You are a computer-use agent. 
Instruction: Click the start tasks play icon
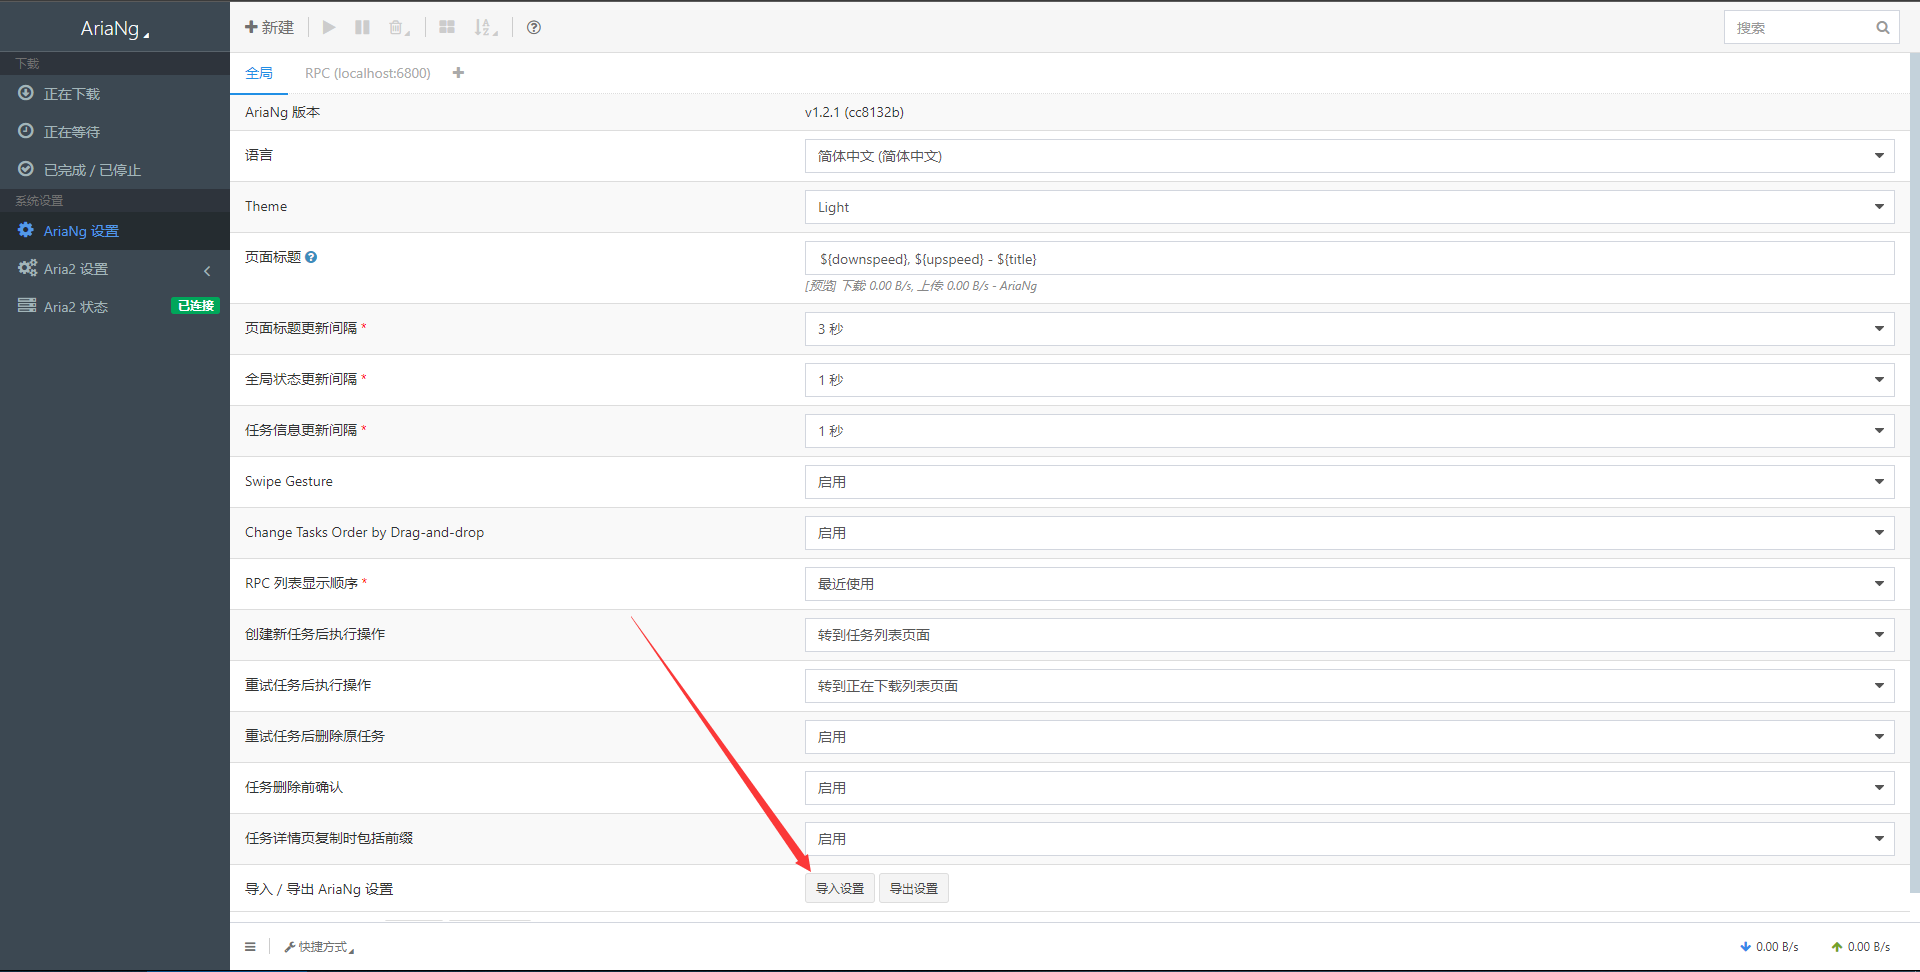329,27
